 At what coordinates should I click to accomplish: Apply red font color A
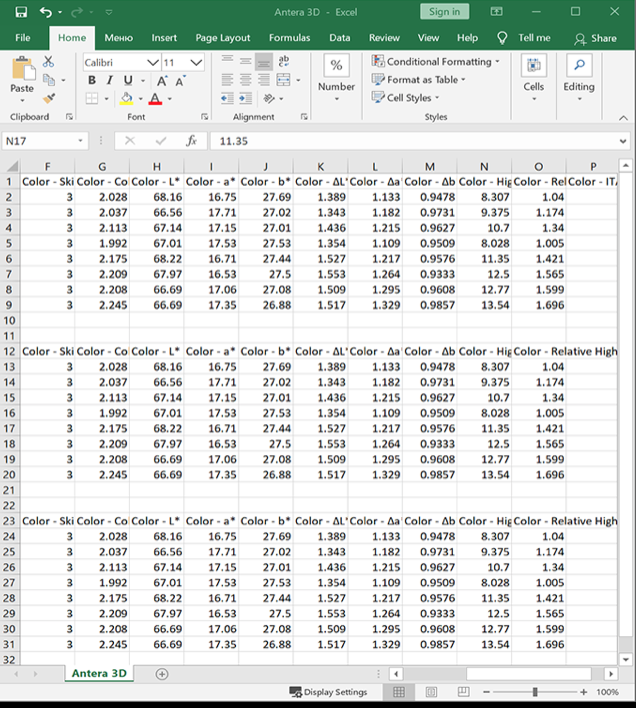click(x=155, y=98)
